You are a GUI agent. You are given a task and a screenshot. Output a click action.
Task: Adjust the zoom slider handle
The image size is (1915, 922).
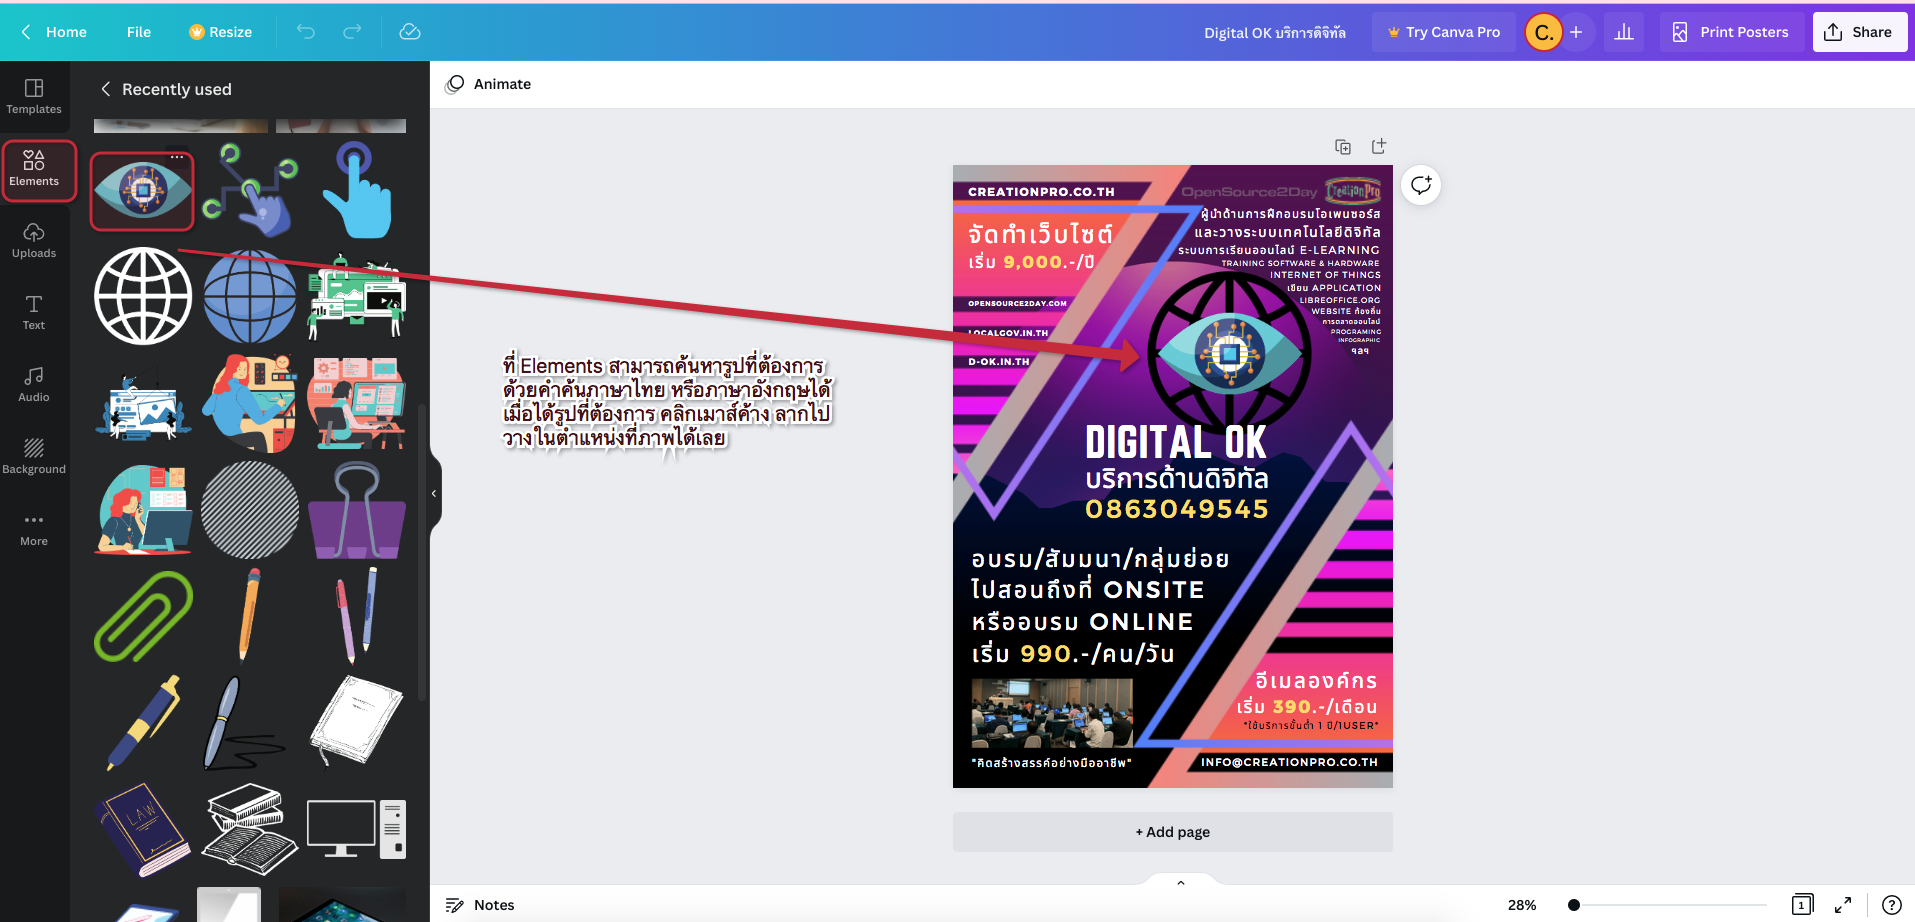tap(1574, 905)
